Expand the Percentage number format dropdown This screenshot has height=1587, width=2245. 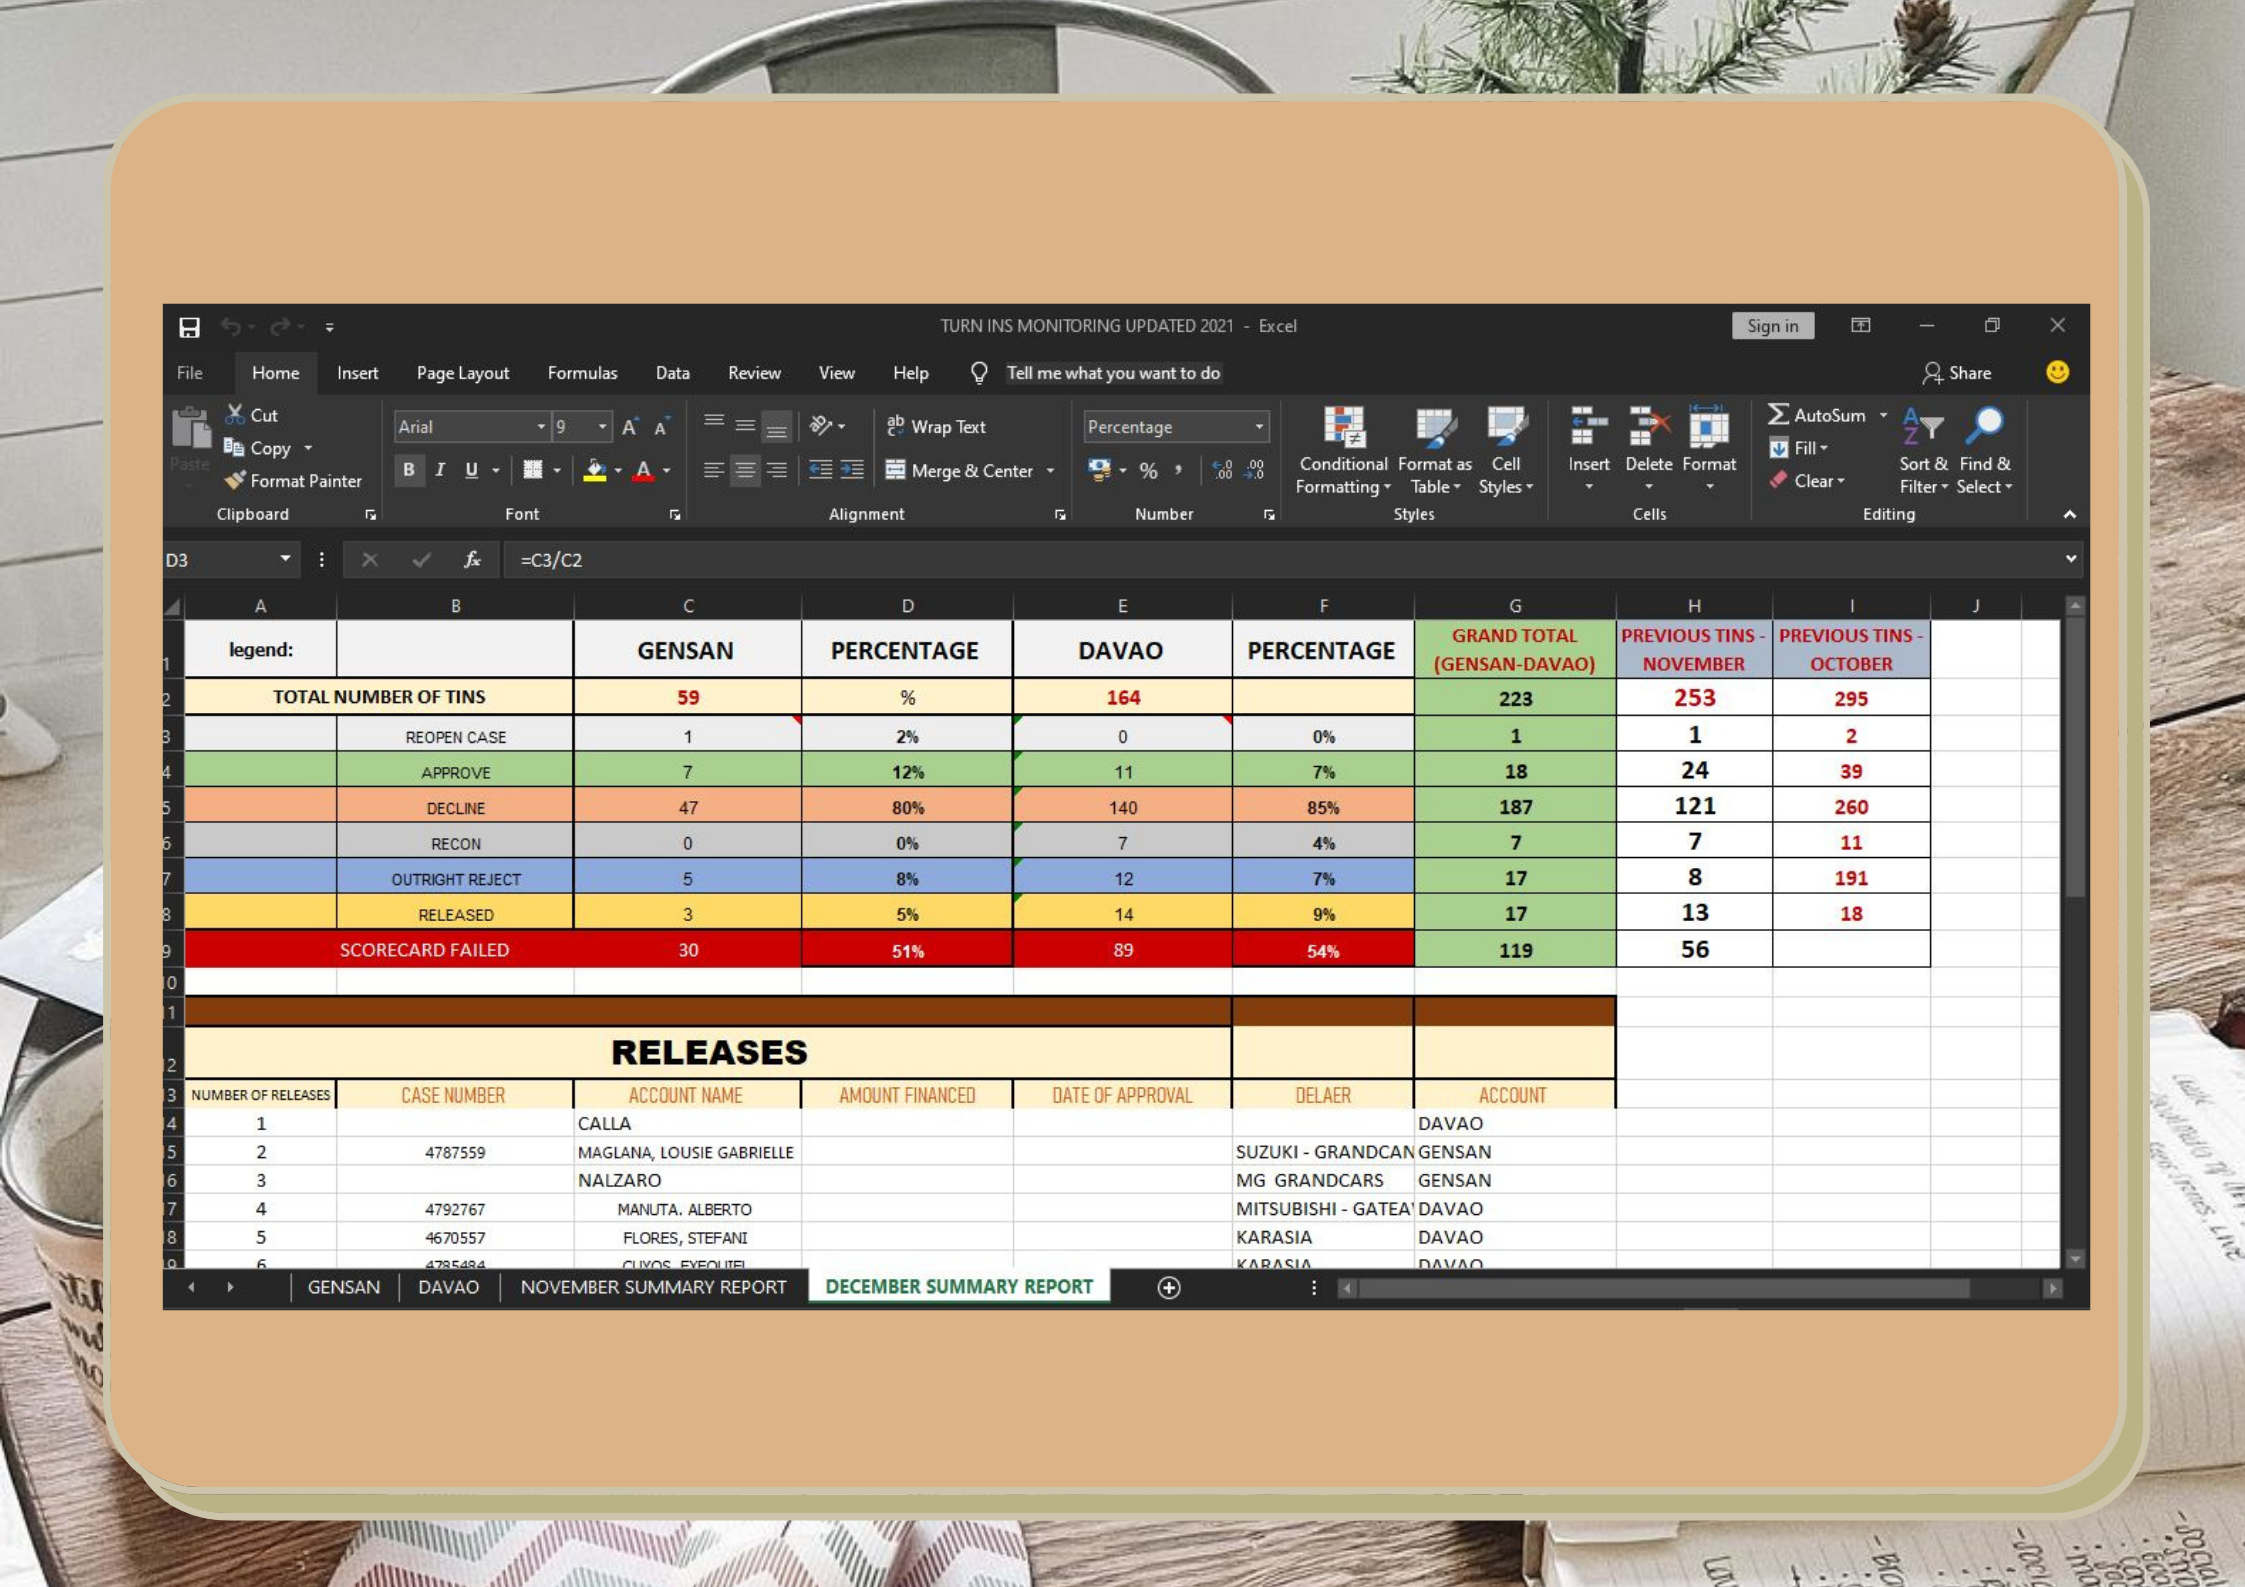(1259, 427)
